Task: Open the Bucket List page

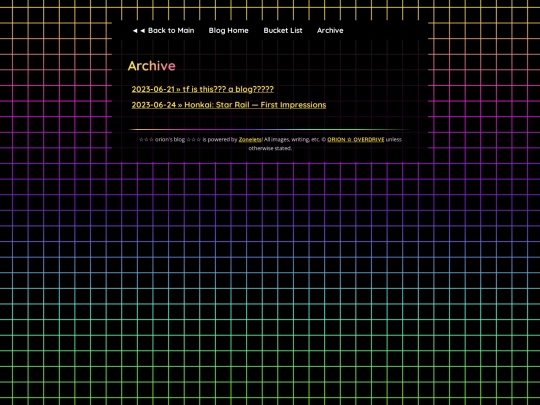Action: point(283,30)
